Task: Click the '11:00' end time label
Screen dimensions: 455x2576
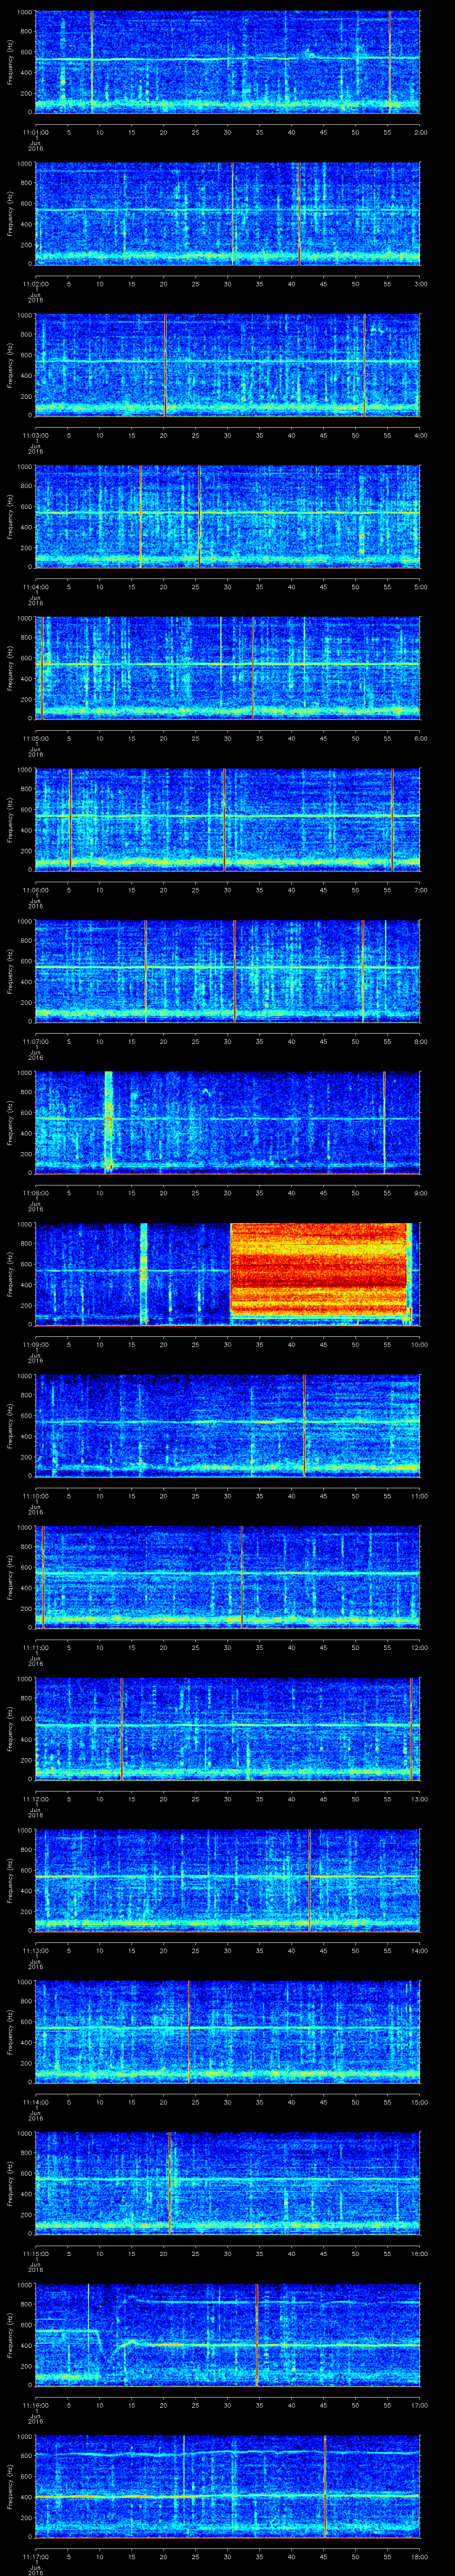Action: pos(419,1496)
